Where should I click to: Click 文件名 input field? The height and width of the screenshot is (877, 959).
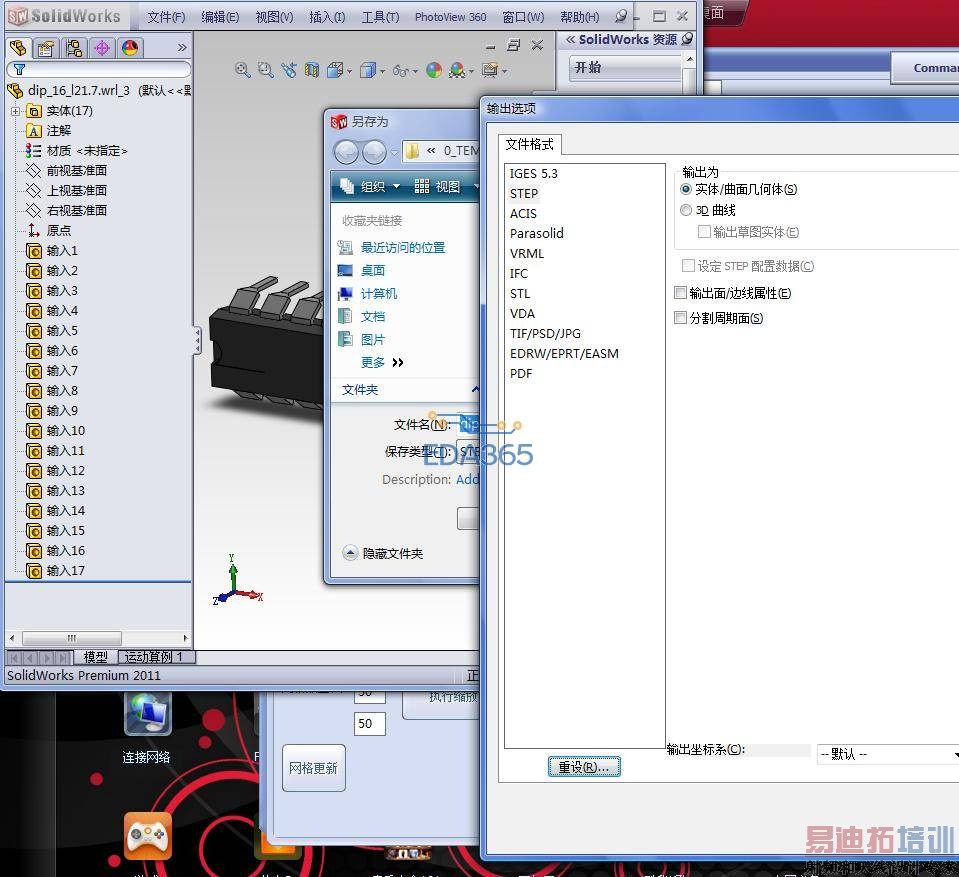(468, 424)
